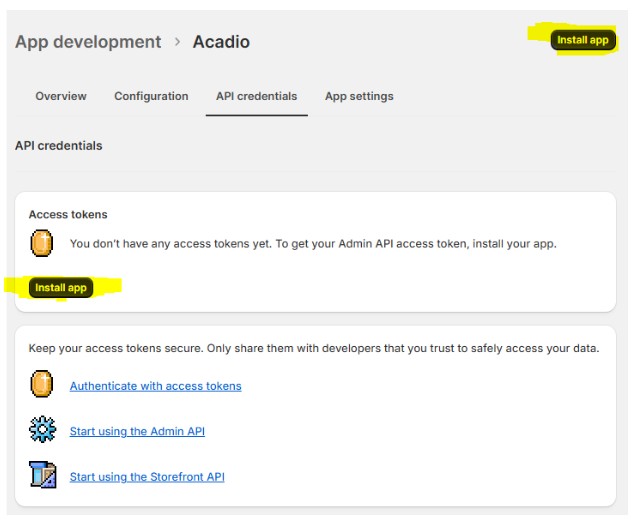The height and width of the screenshot is (524, 635).
Task: Navigate back to App development breadcrumb
Action: pyautogui.click(x=88, y=42)
